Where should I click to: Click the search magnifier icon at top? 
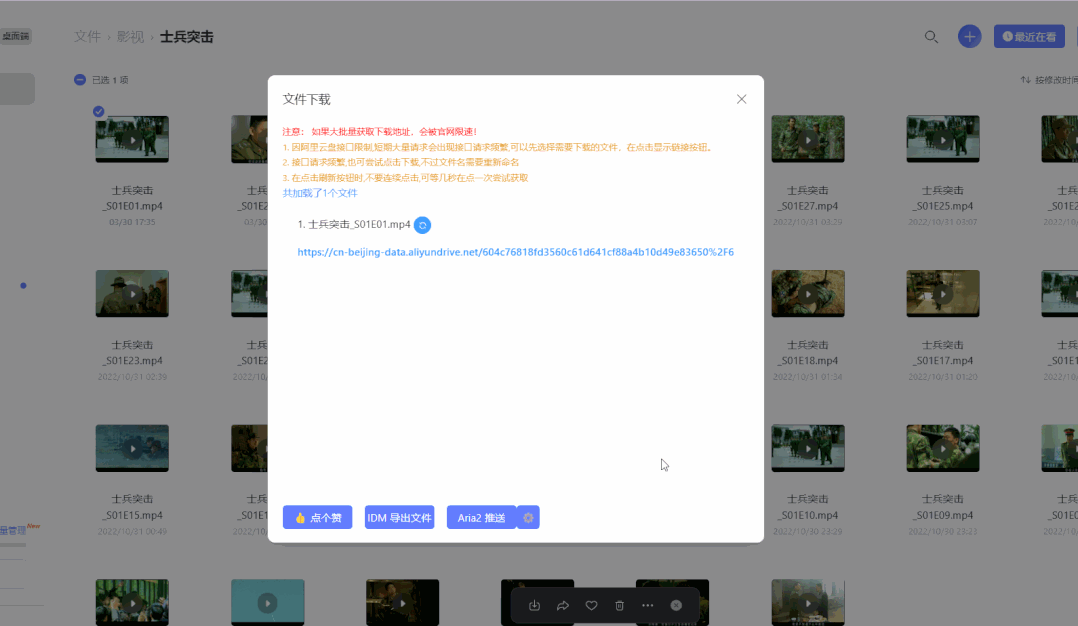931,37
